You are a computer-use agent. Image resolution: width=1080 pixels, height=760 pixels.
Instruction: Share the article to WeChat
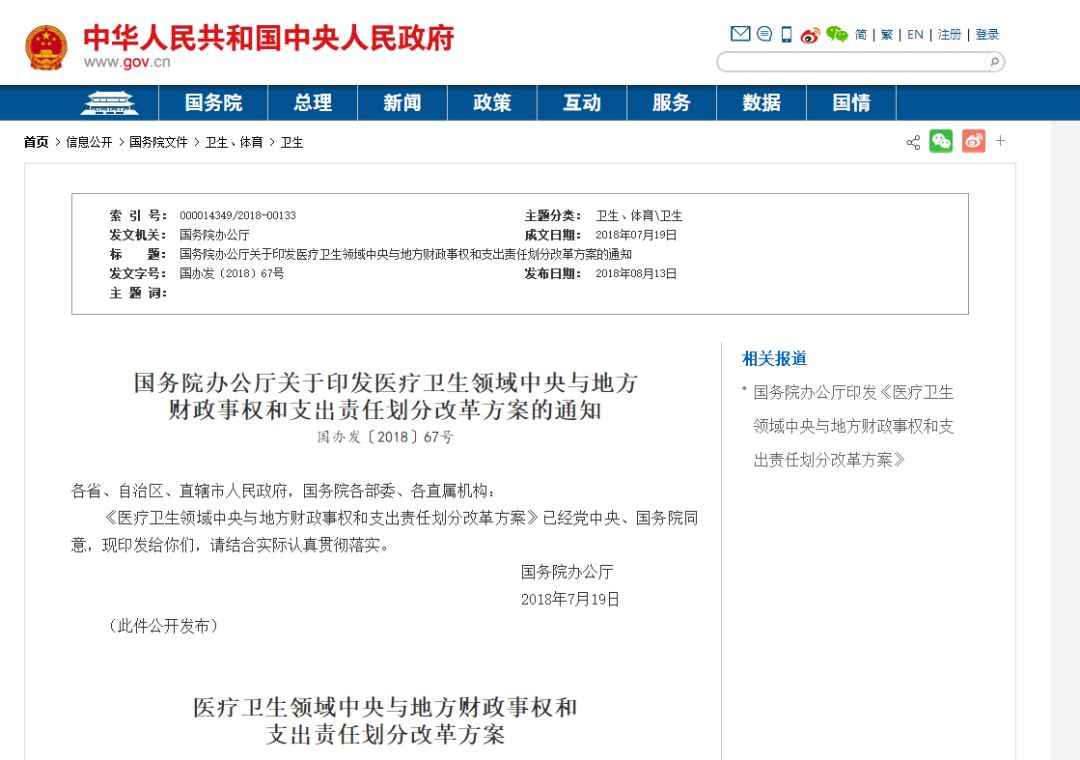point(940,142)
